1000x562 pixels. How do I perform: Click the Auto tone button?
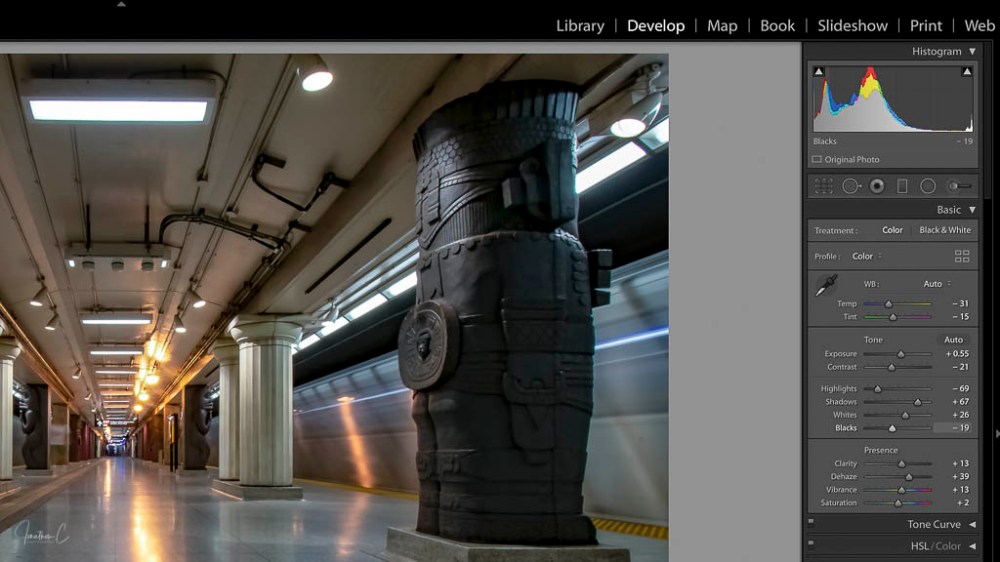click(954, 340)
